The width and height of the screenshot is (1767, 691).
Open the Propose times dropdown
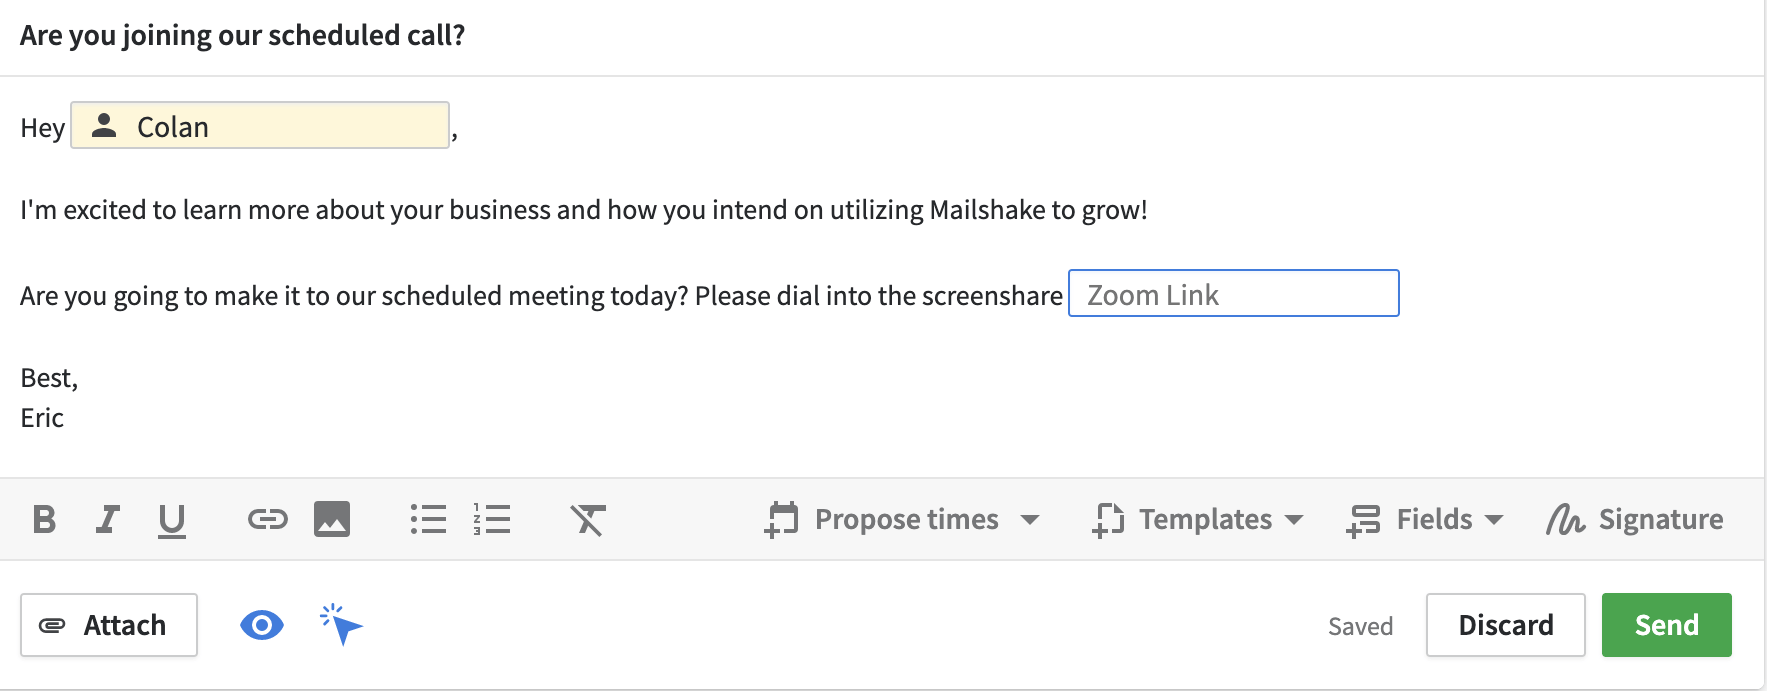tap(902, 520)
